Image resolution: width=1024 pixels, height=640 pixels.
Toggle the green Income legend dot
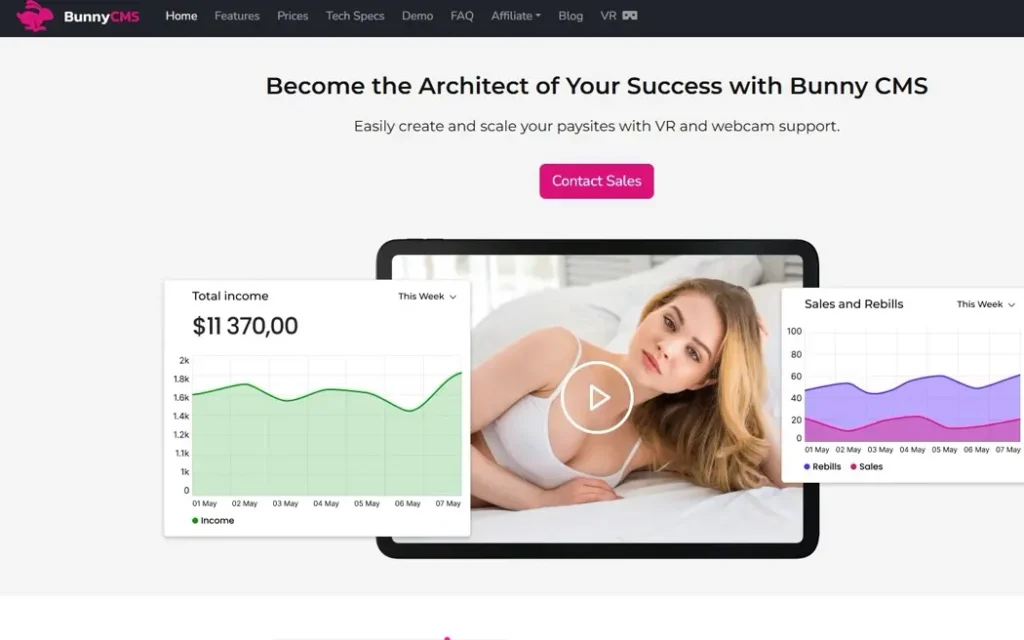click(x=195, y=520)
